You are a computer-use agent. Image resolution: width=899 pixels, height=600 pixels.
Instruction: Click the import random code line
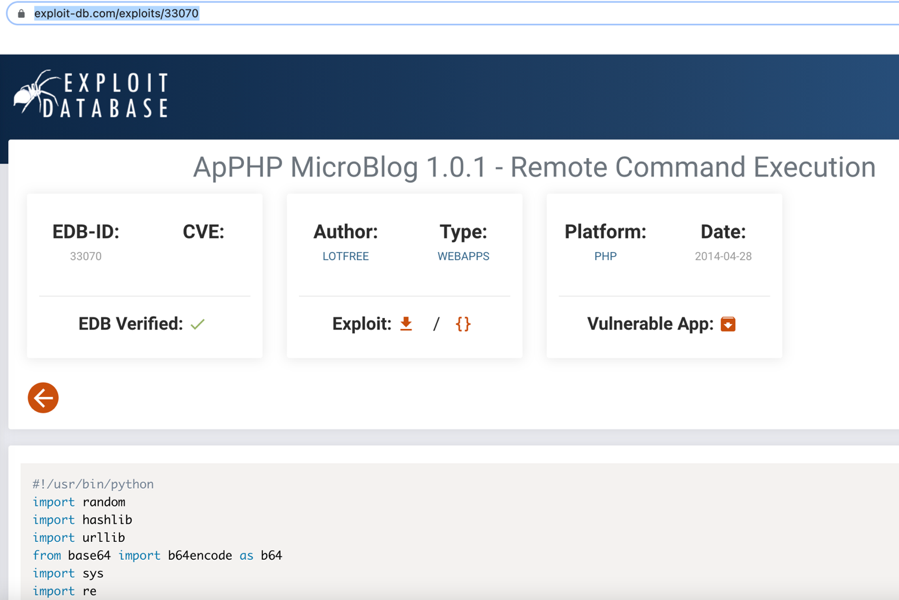click(79, 502)
